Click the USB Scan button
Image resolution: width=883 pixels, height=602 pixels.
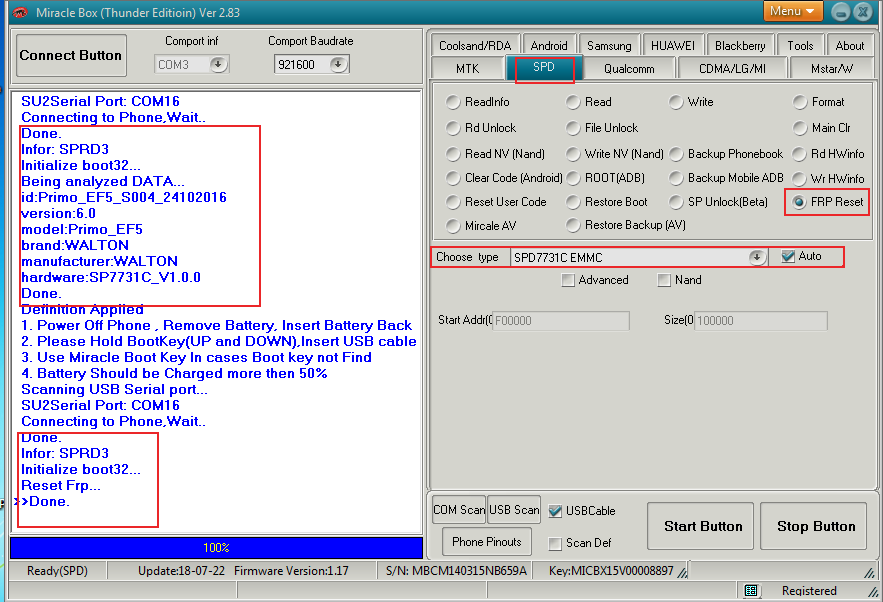(x=514, y=510)
